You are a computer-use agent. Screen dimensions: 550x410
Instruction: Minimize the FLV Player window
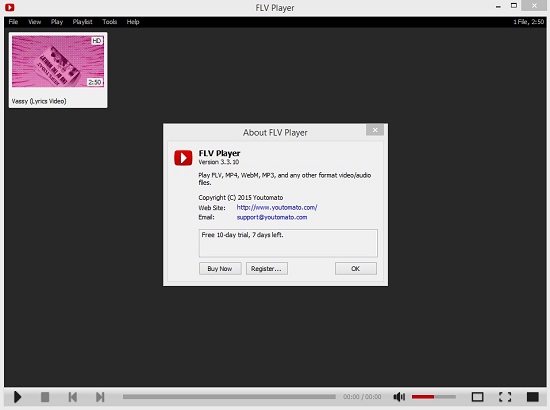pos(498,6)
